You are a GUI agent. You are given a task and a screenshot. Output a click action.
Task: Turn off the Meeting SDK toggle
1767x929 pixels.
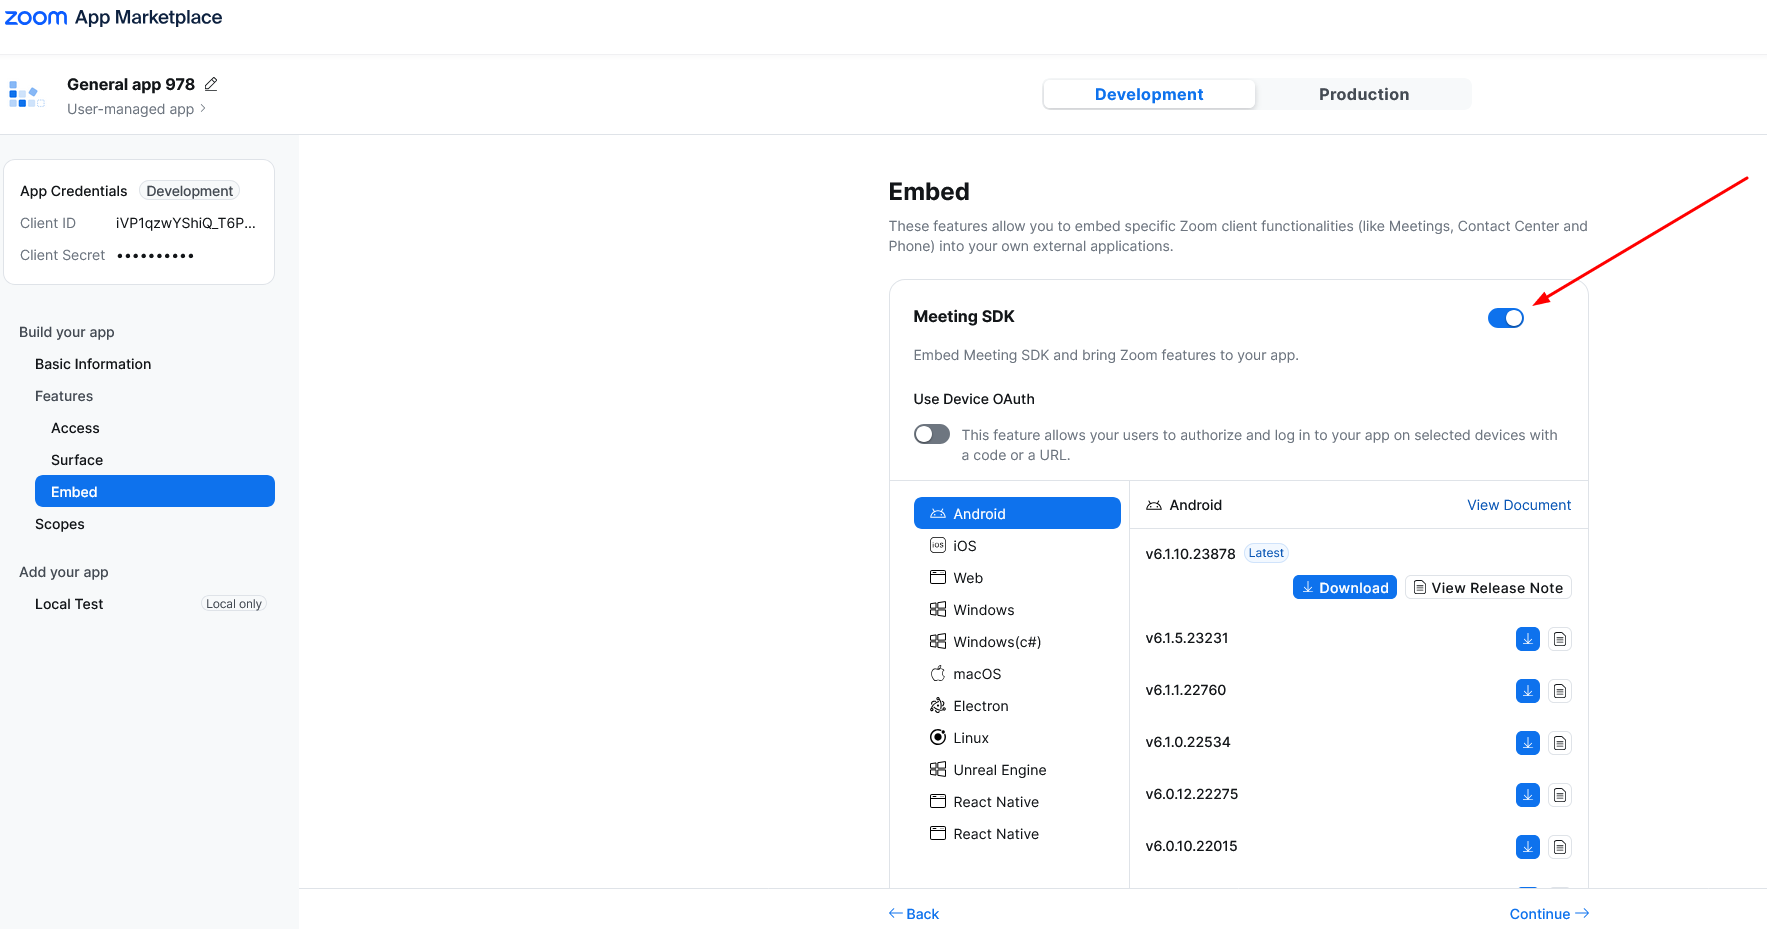click(1505, 318)
